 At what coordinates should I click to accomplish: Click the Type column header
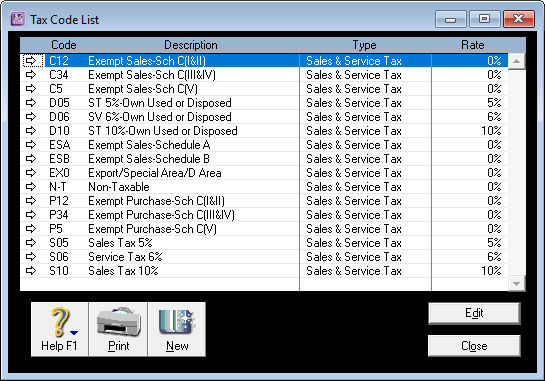(365, 45)
